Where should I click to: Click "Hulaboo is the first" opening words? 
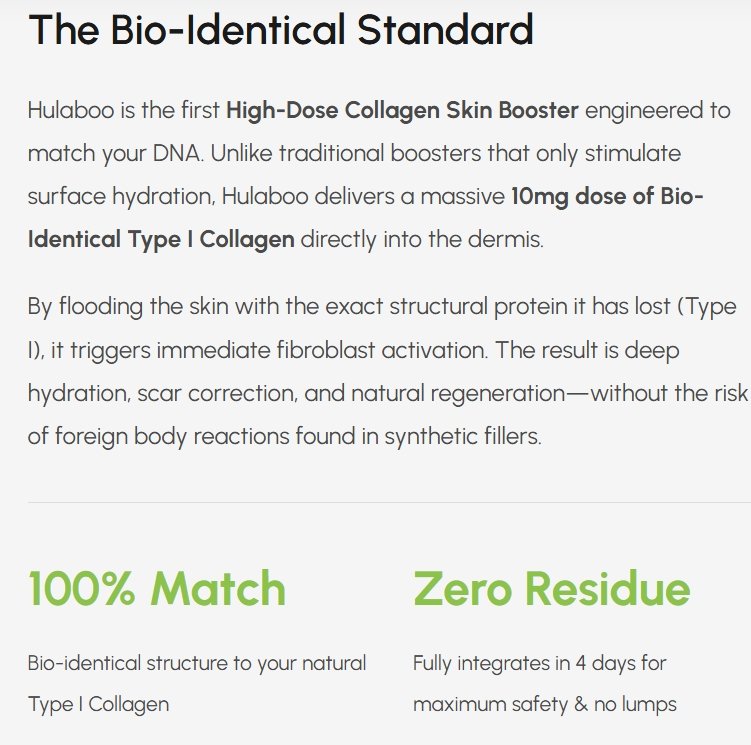click(x=124, y=110)
